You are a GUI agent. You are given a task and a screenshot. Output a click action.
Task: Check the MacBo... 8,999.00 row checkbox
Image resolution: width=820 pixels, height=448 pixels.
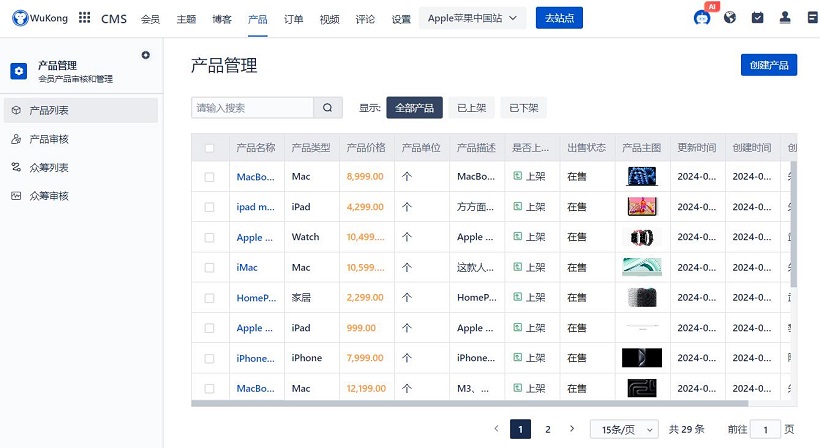click(x=209, y=177)
